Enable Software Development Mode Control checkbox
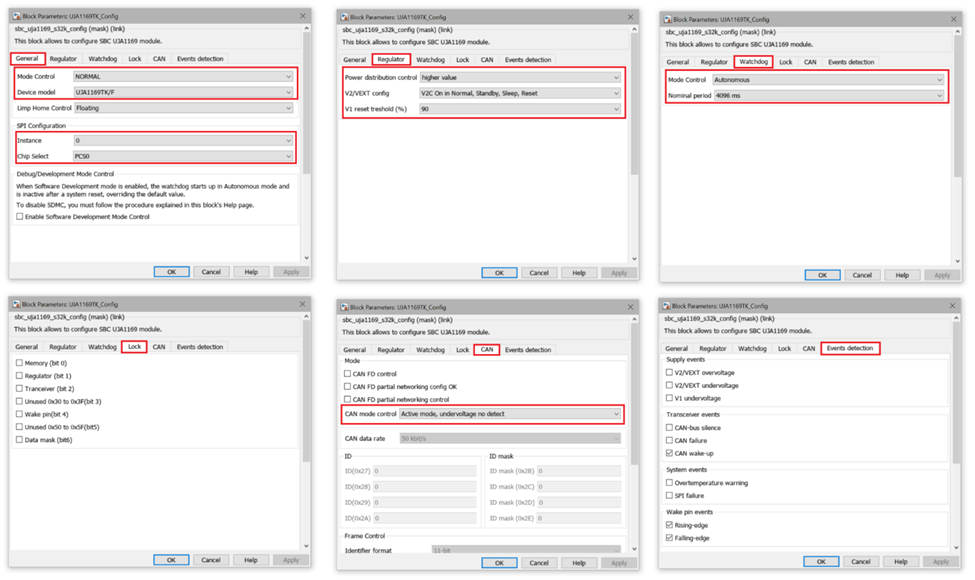This screenshot has width=975, height=580. pos(20,217)
